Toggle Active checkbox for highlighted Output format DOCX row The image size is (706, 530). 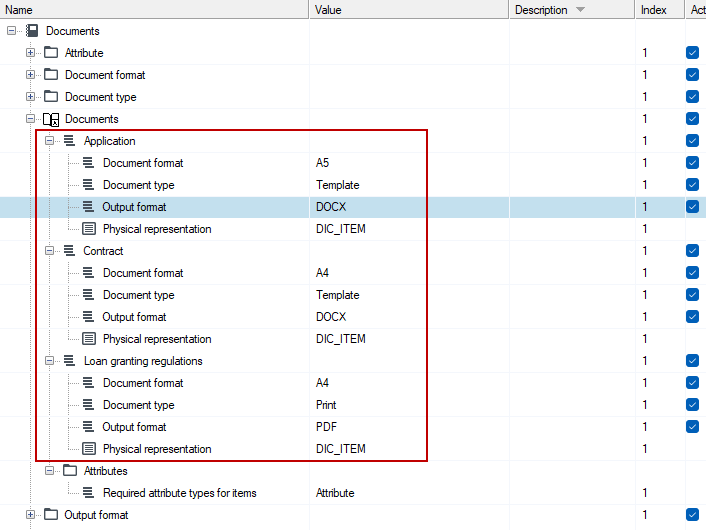[692, 207]
